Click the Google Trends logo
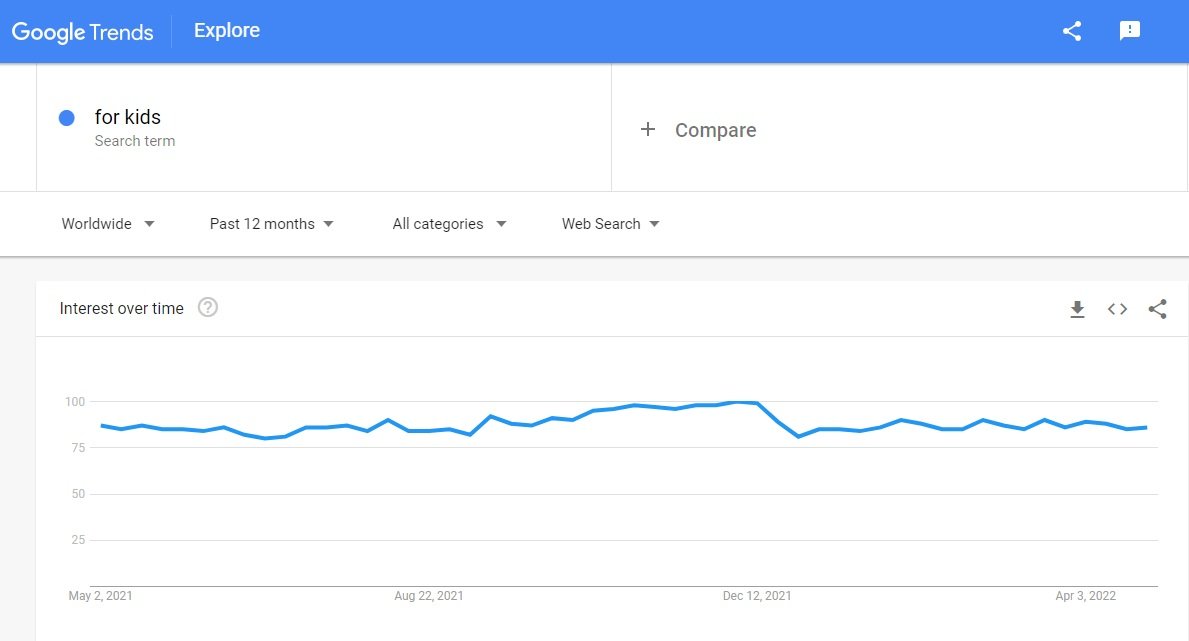 83,32
